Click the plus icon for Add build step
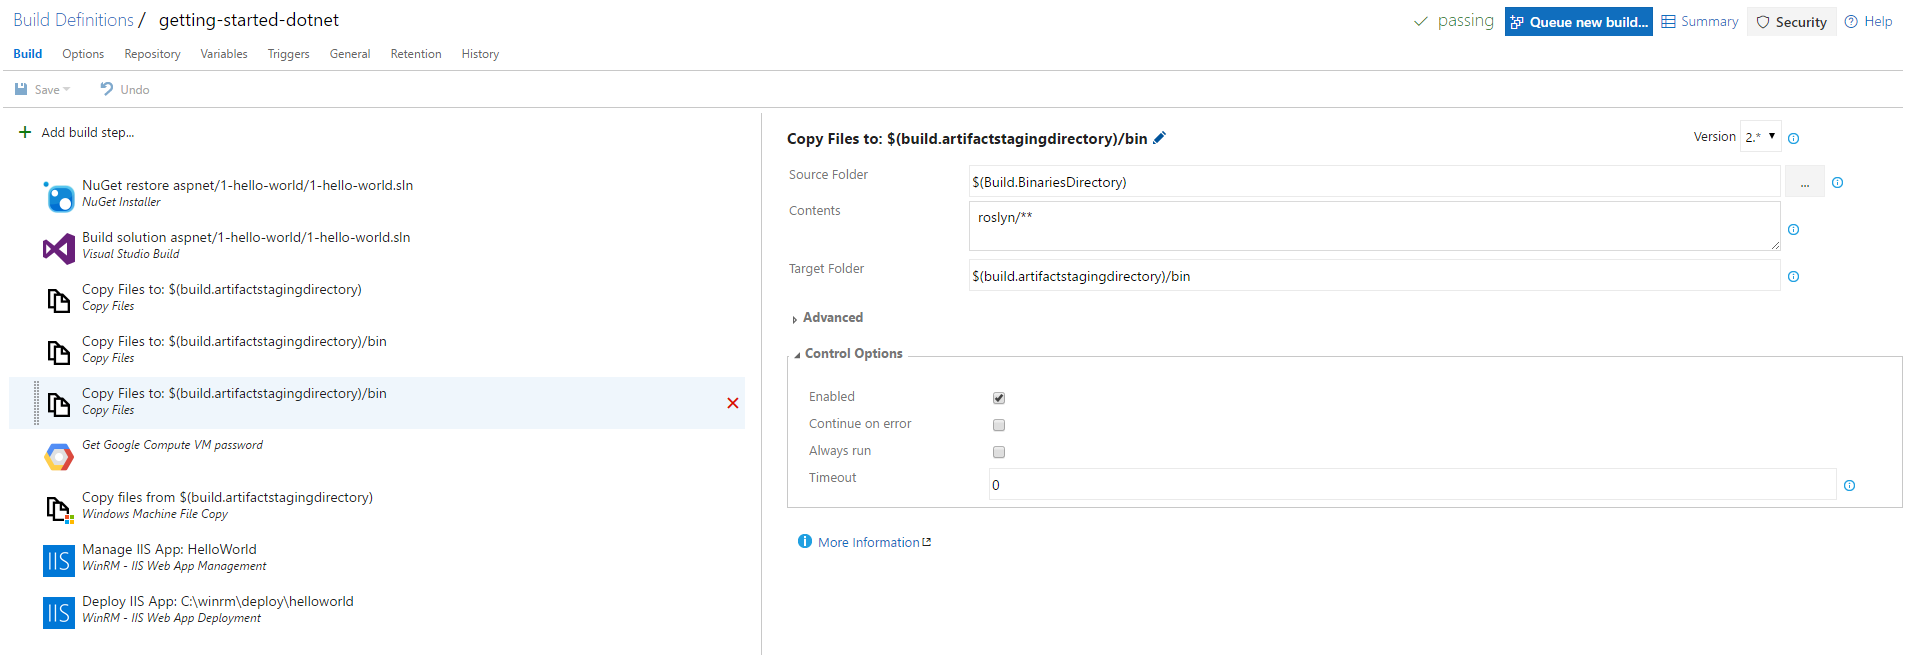The height and width of the screenshot is (655, 1913). tap(25, 132)
